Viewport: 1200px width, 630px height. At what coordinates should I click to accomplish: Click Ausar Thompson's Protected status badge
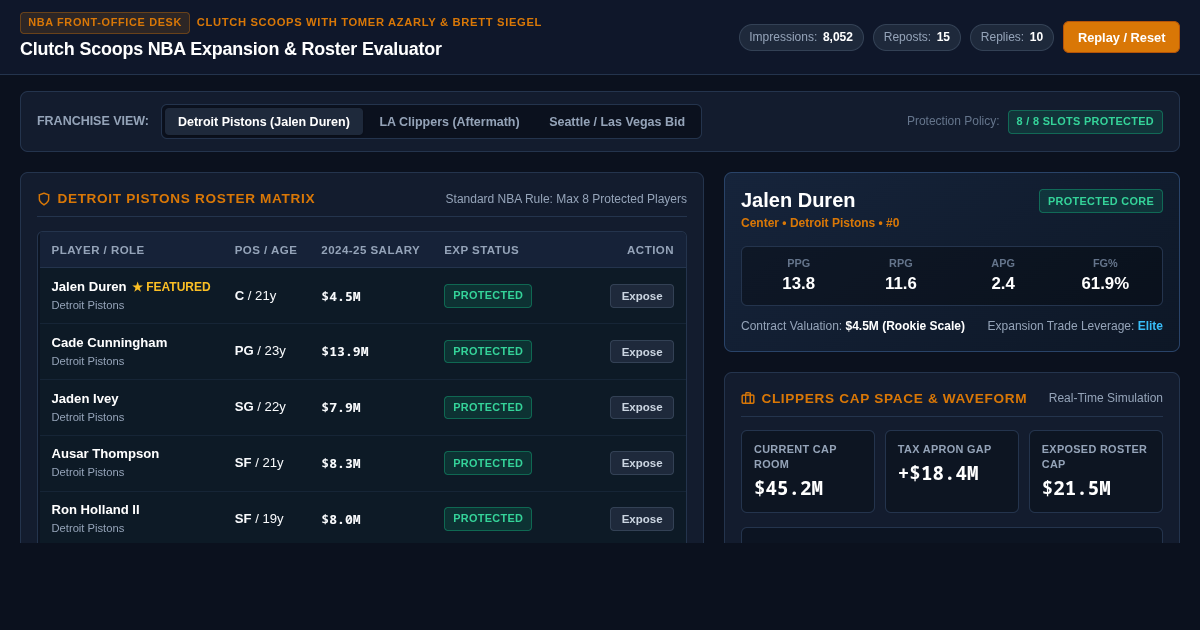pos(488,463)
